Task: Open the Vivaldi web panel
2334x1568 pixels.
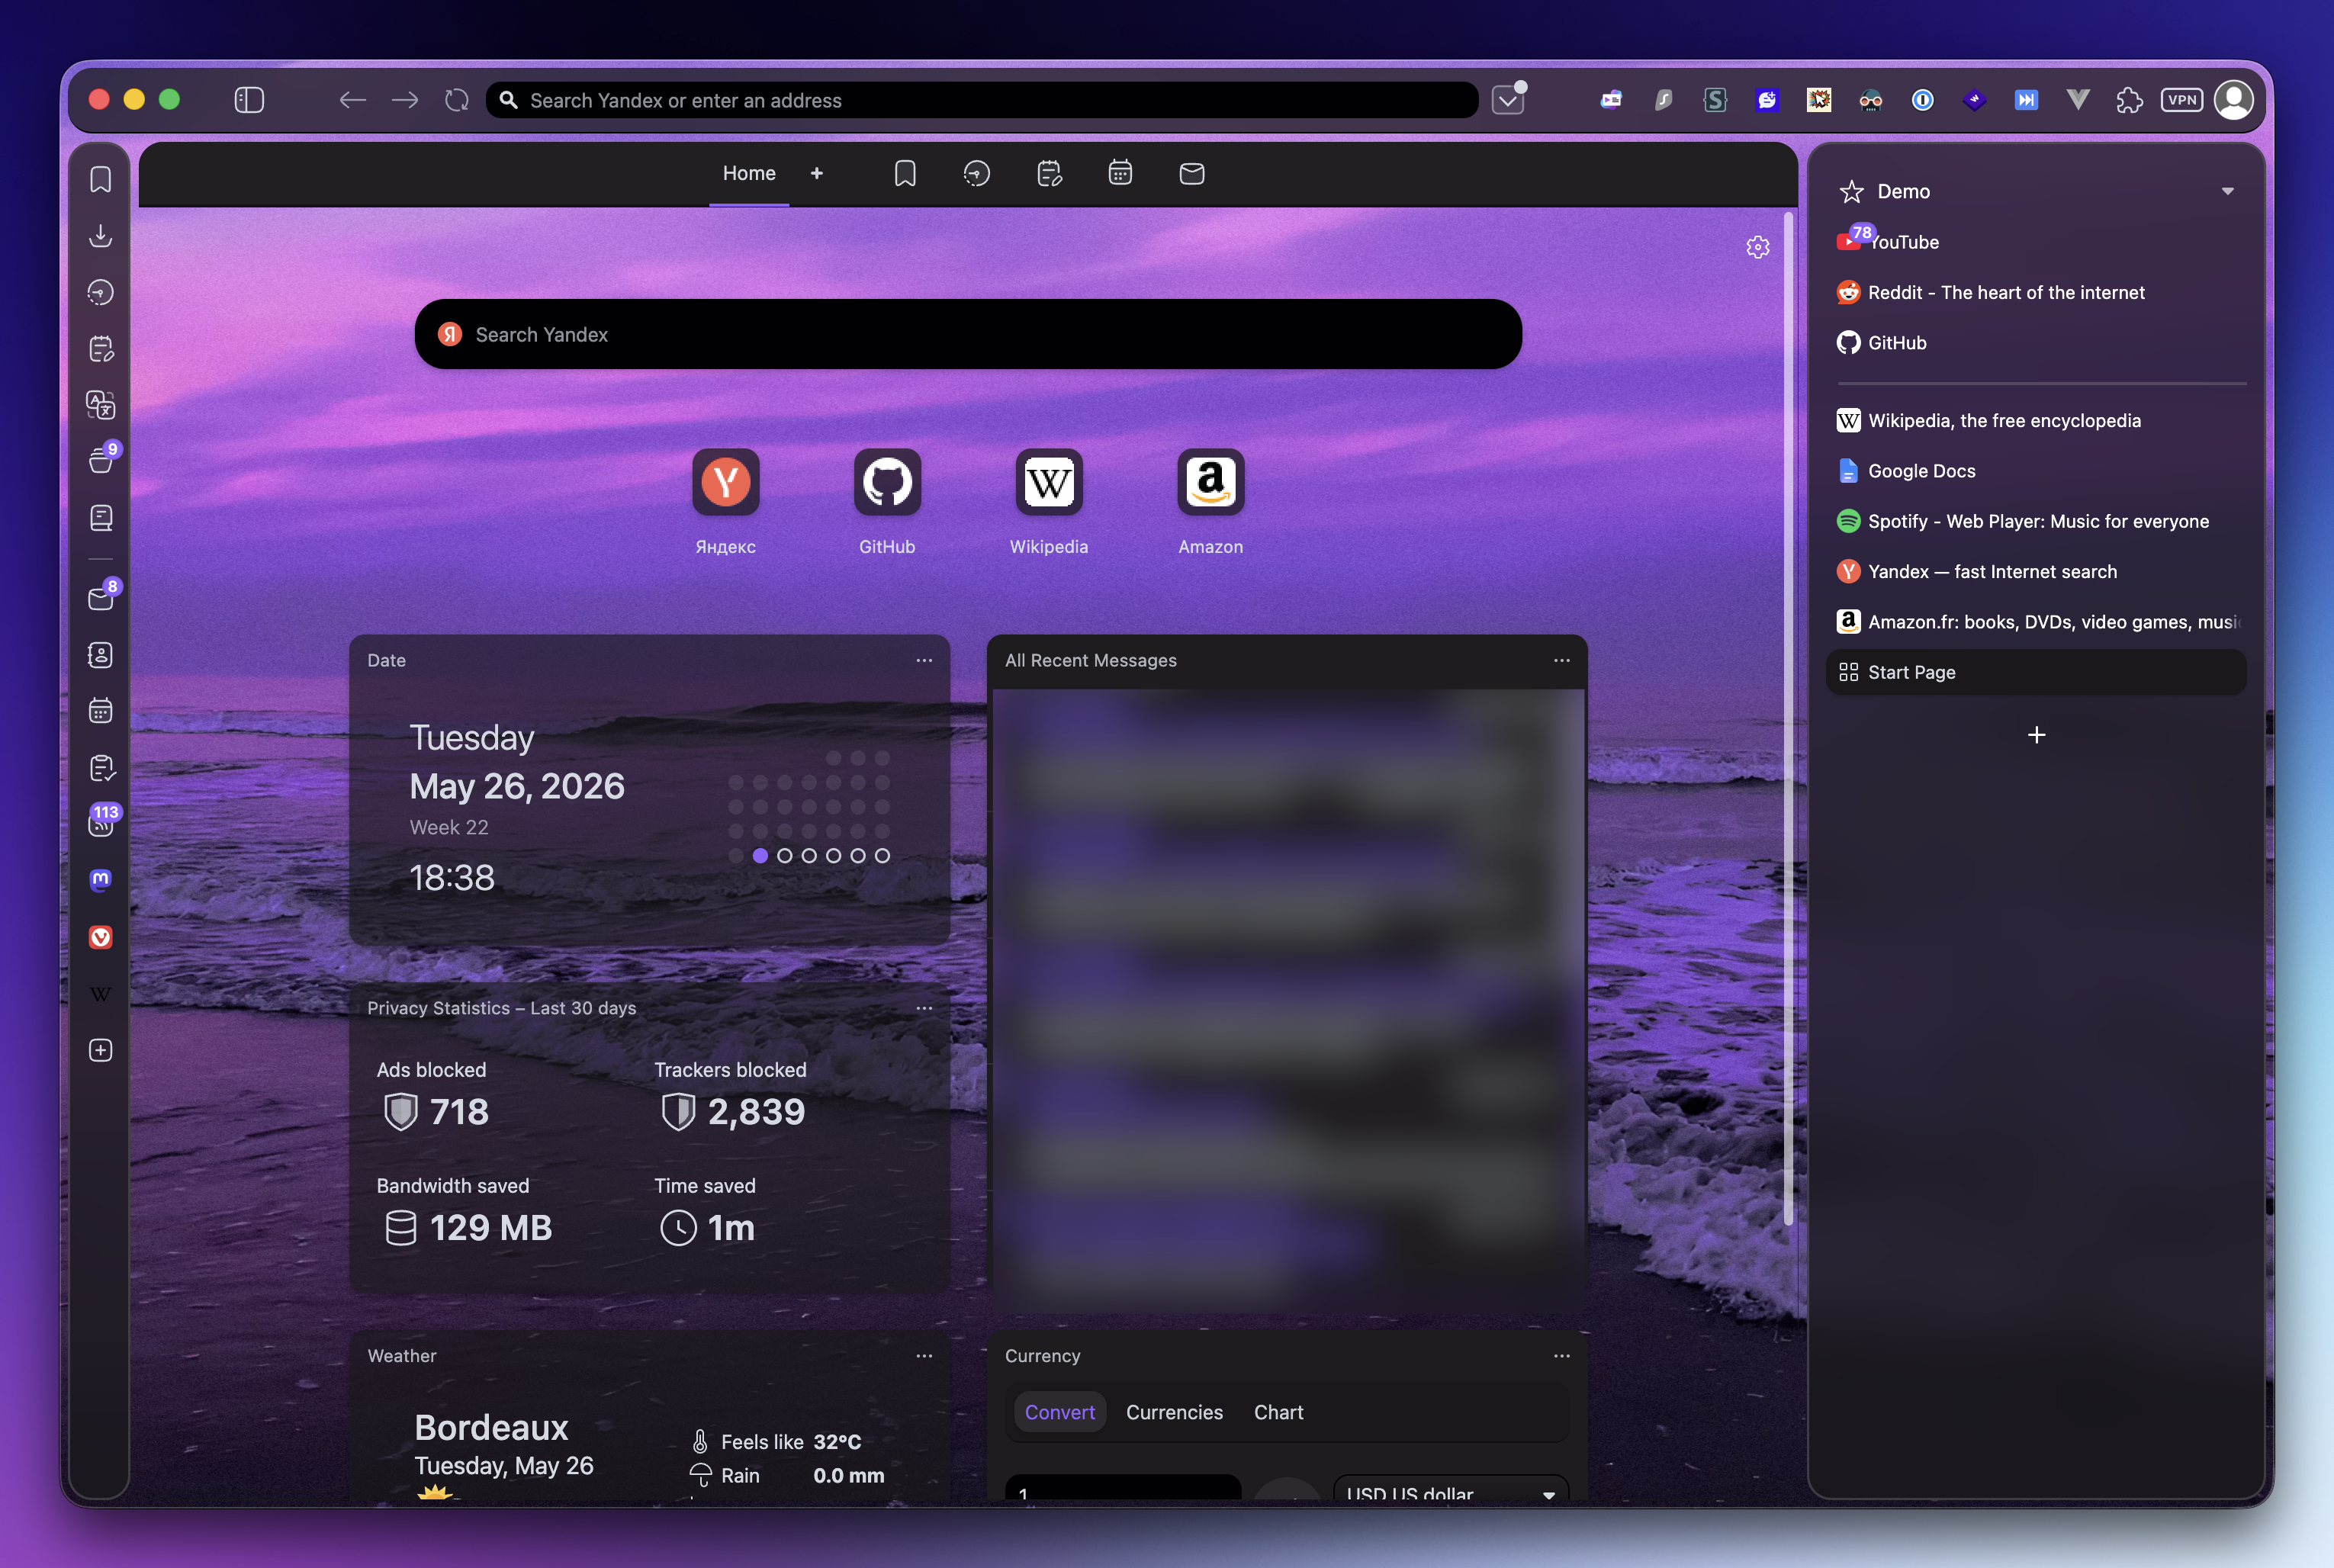Action: coord(100,937)
